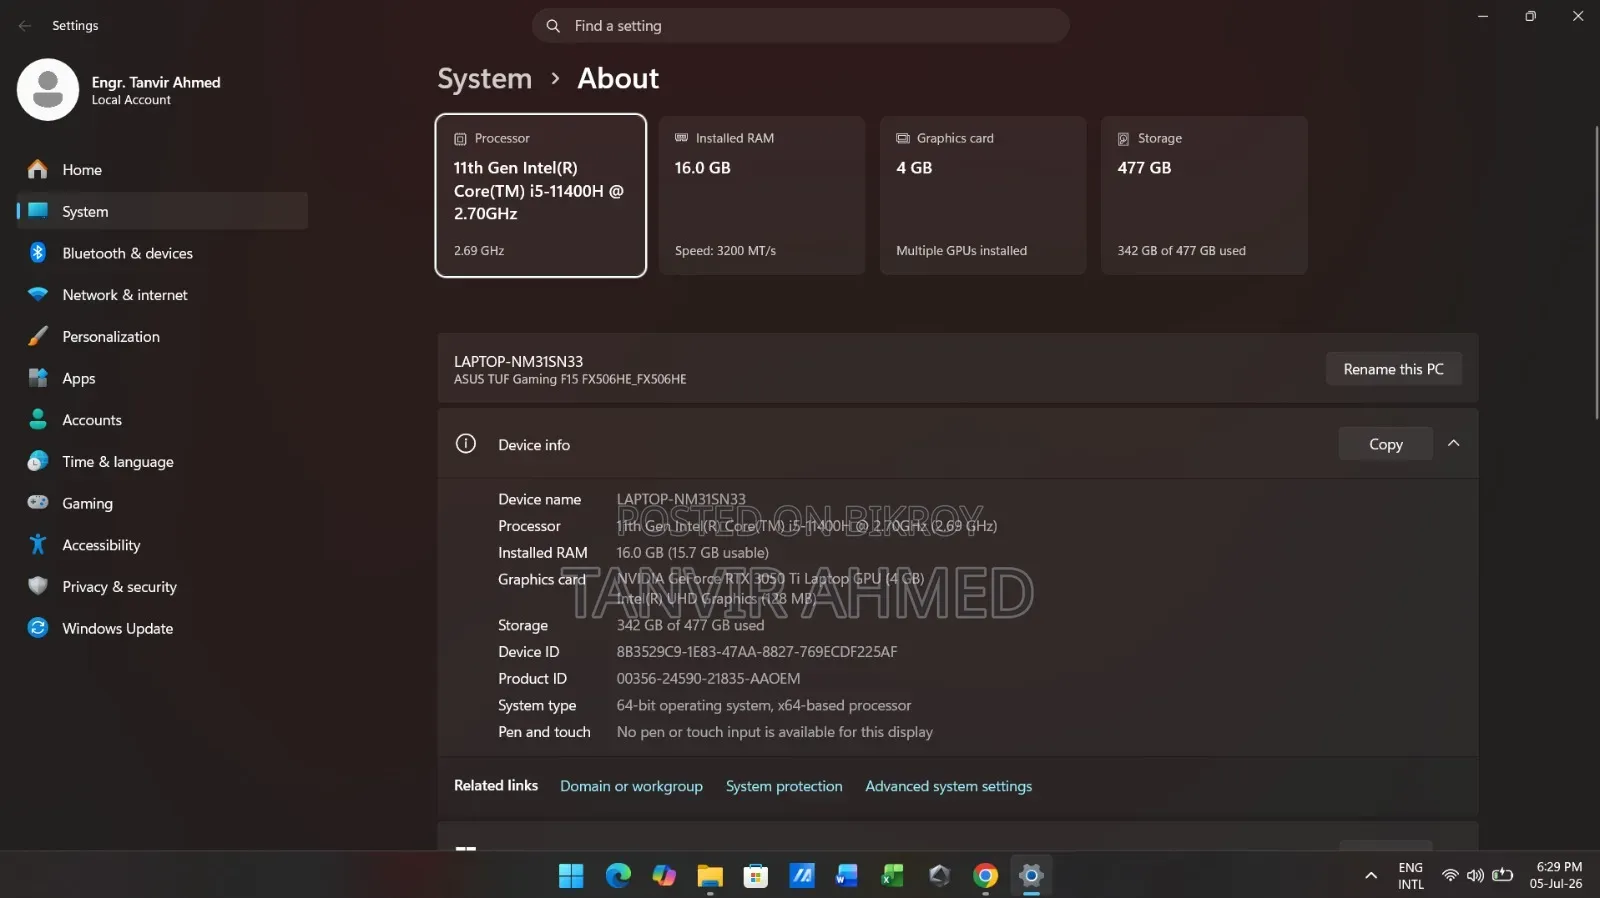
Task: Select the Installed RAM card
Action: click(x=762, y=195)
